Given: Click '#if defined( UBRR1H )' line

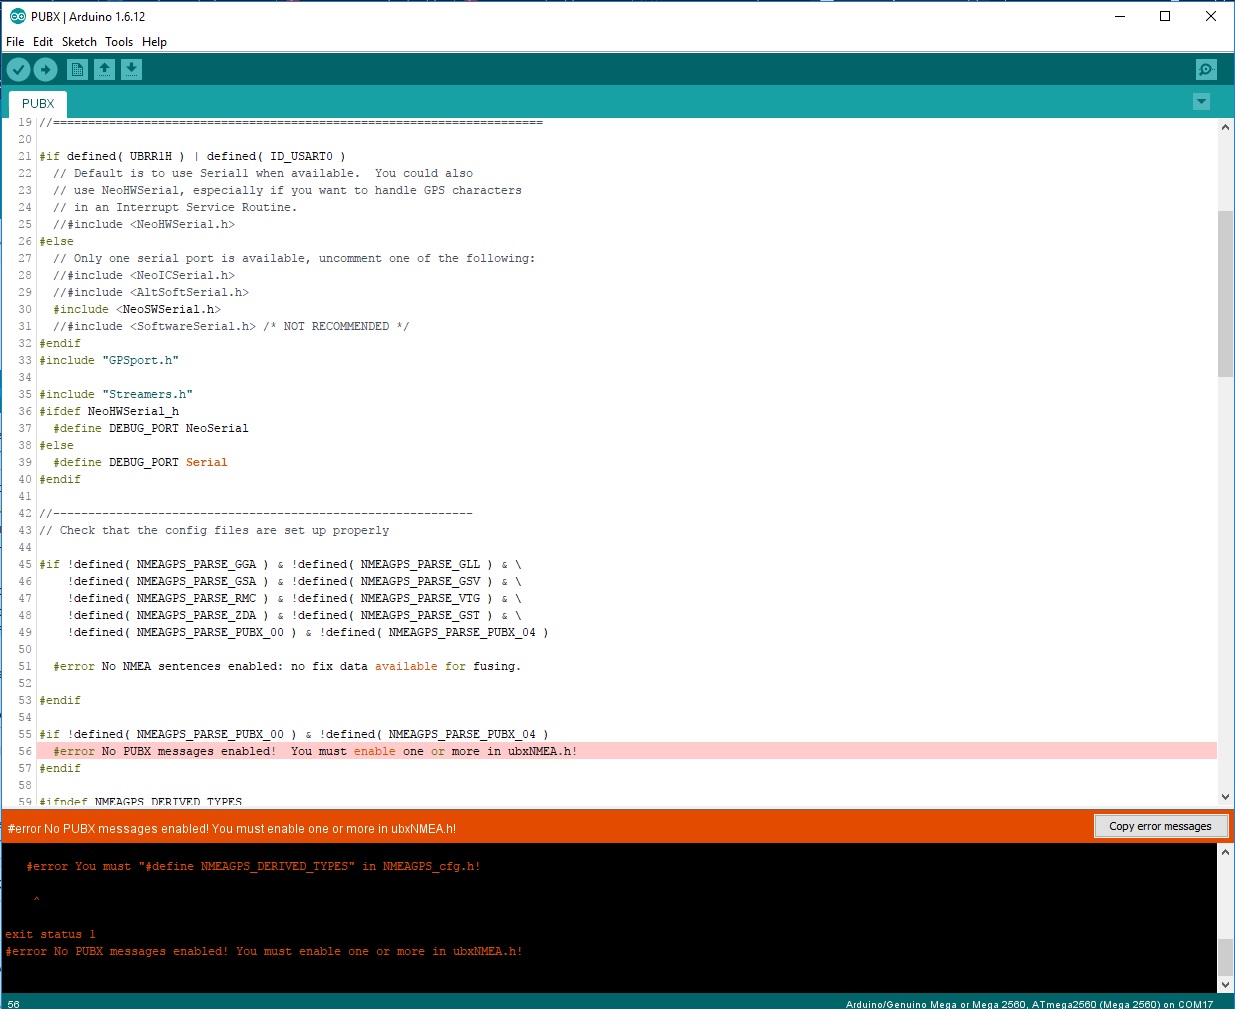Looking at the screenshot, I should 192,156.
